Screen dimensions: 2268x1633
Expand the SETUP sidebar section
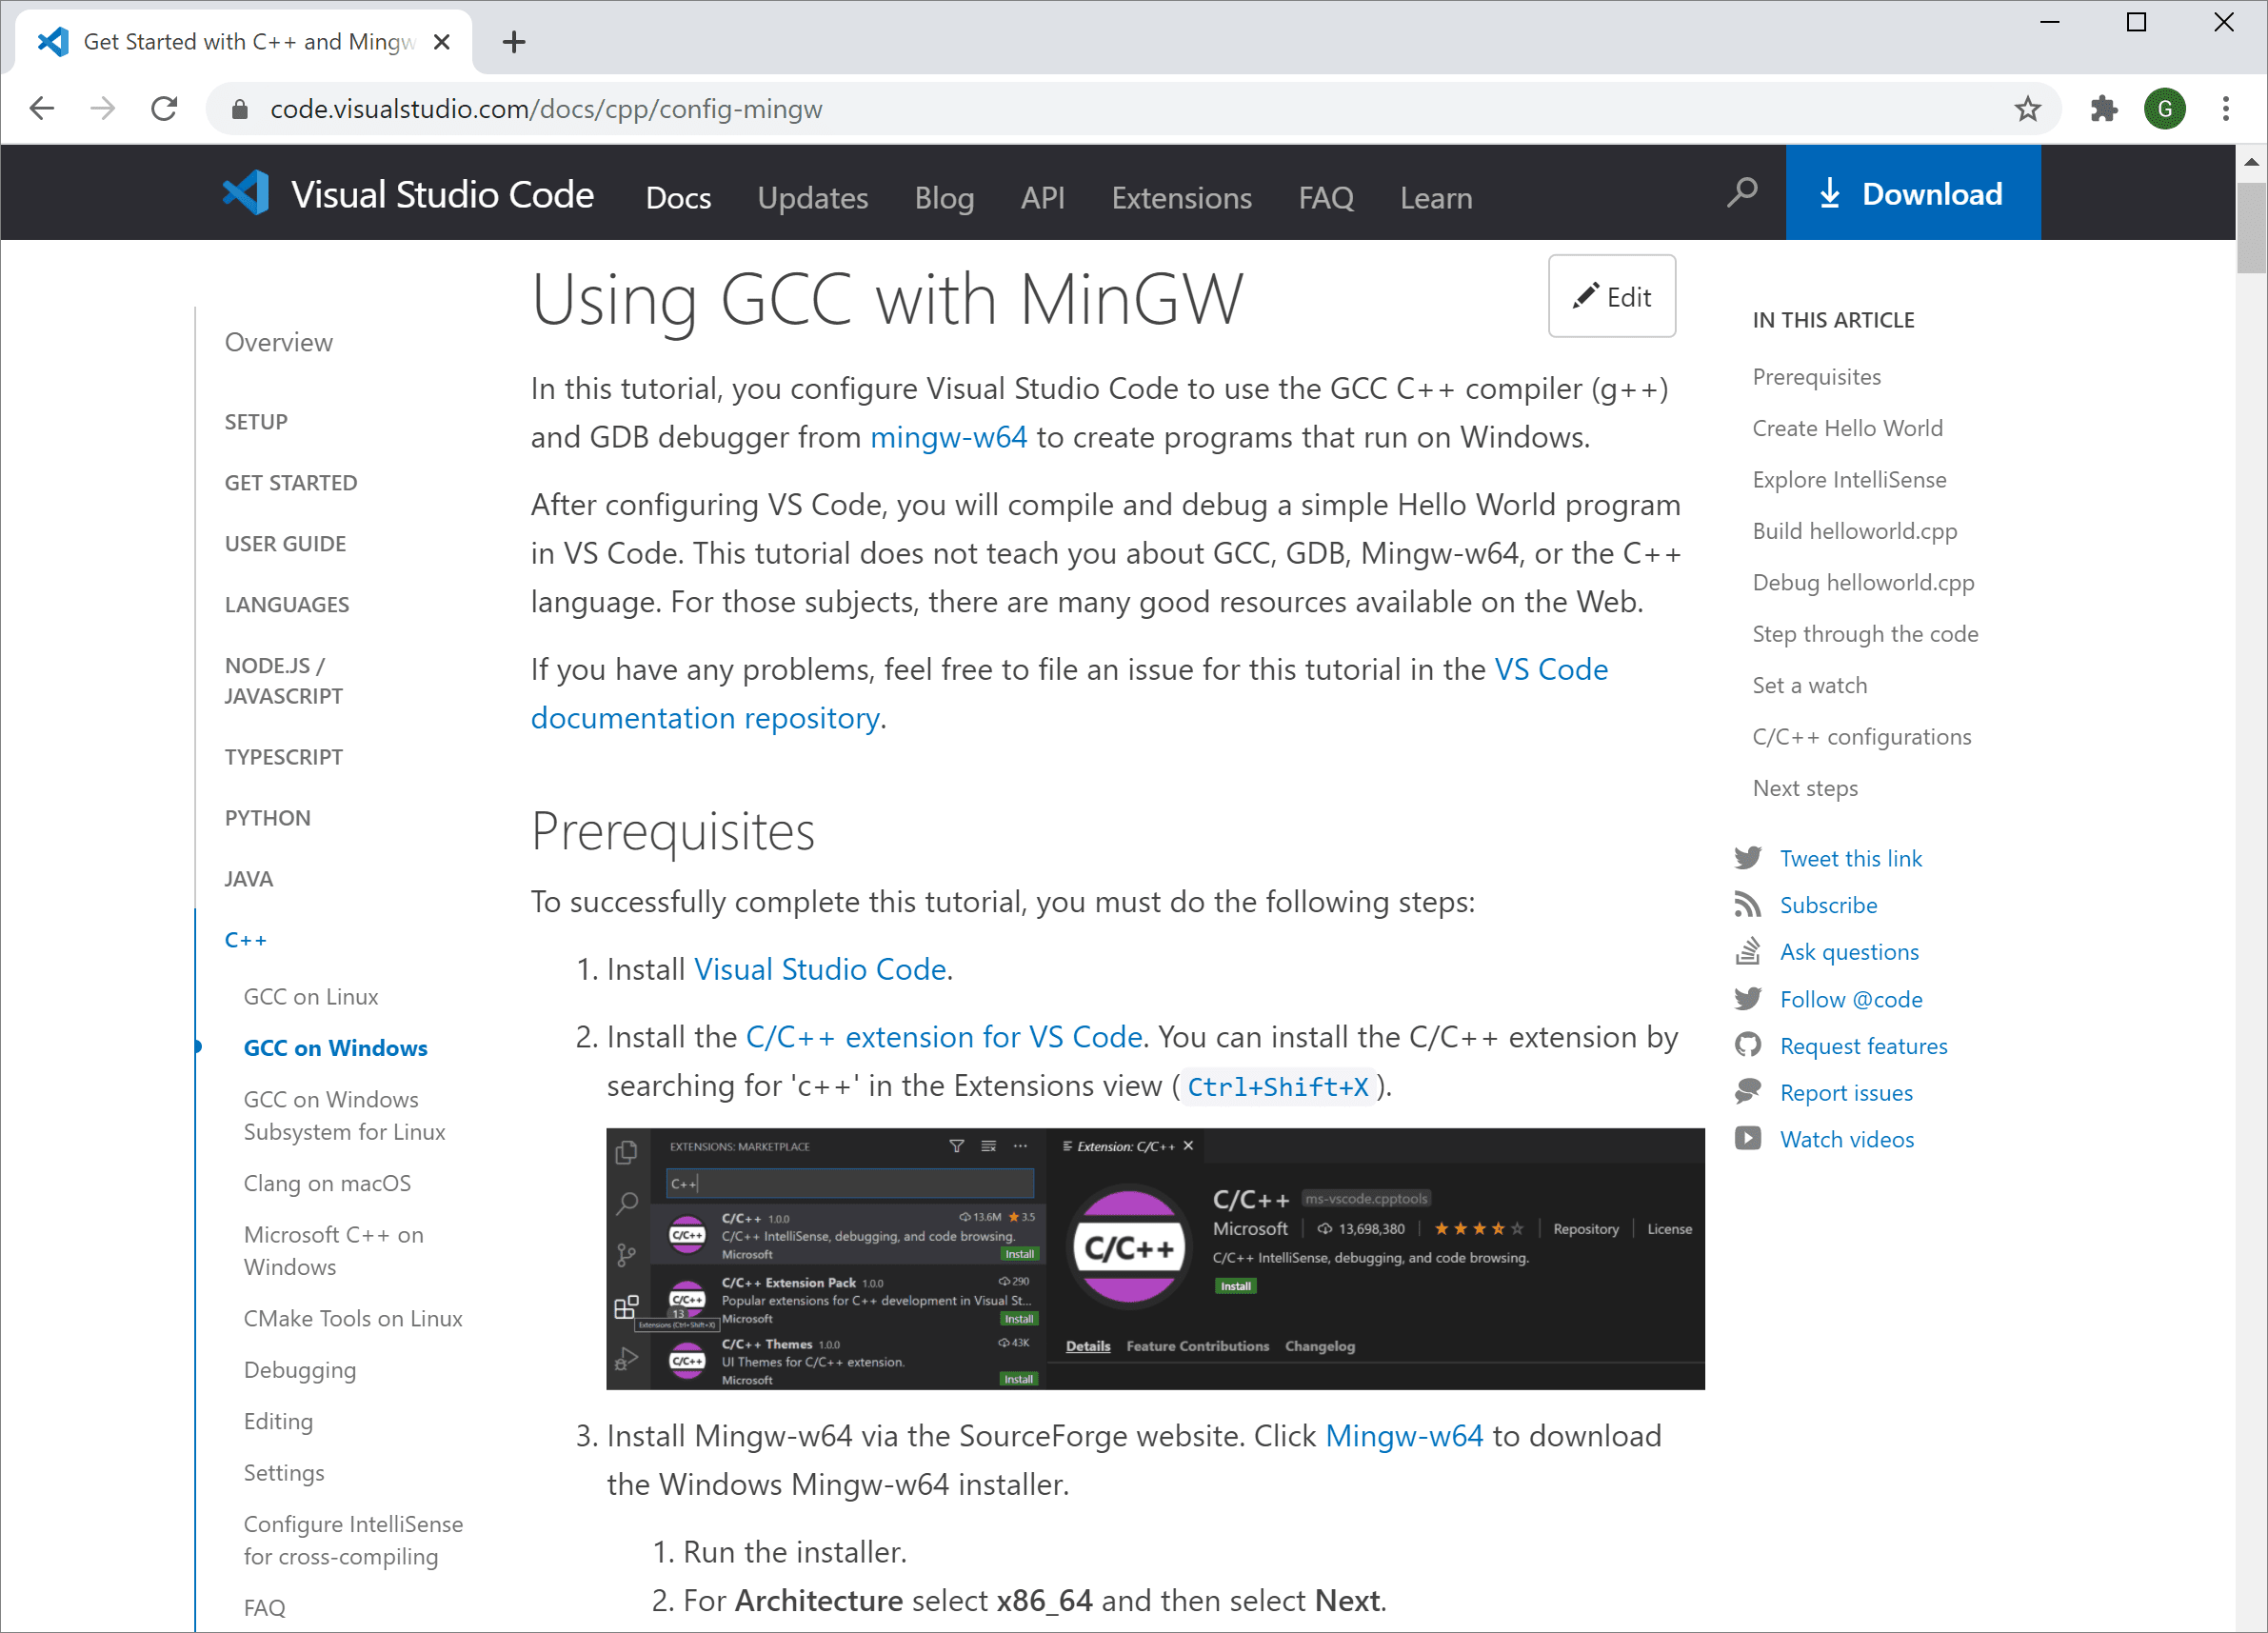(257, 421)
